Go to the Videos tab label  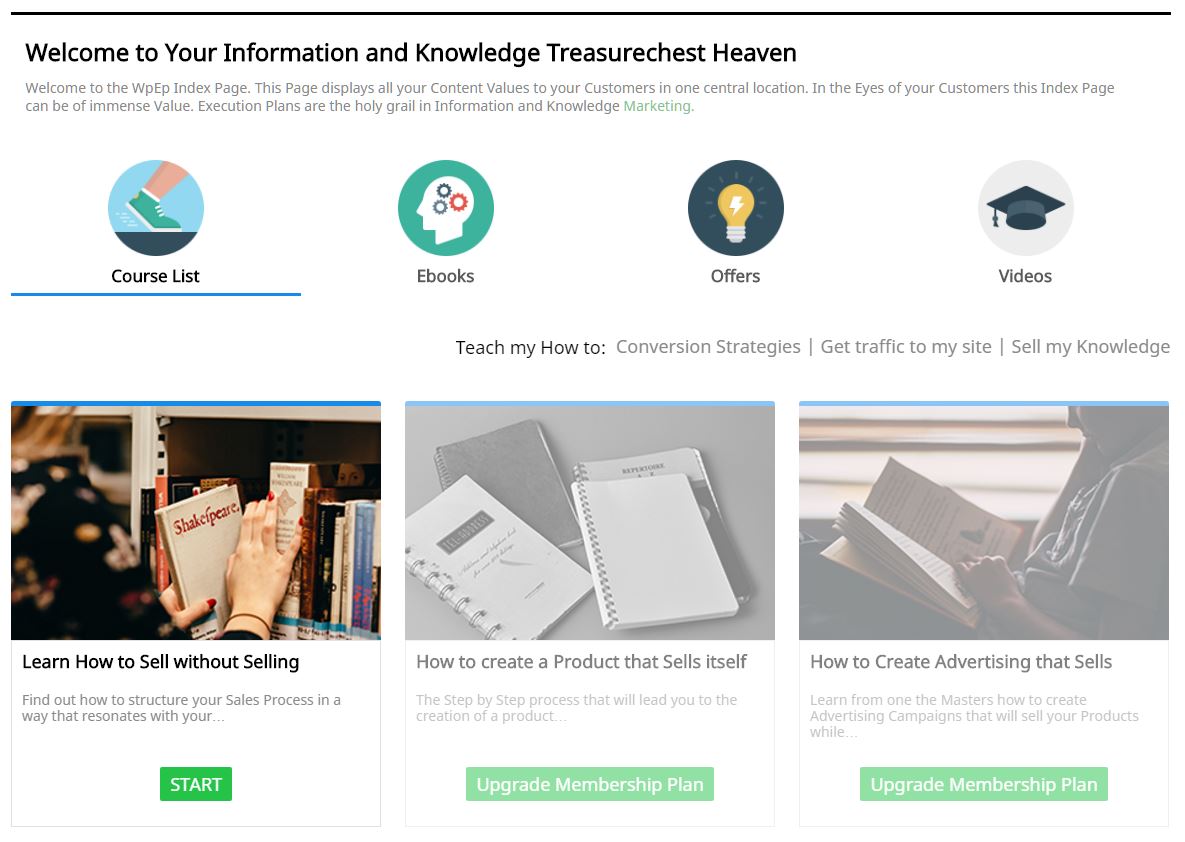click(1025, 276)
